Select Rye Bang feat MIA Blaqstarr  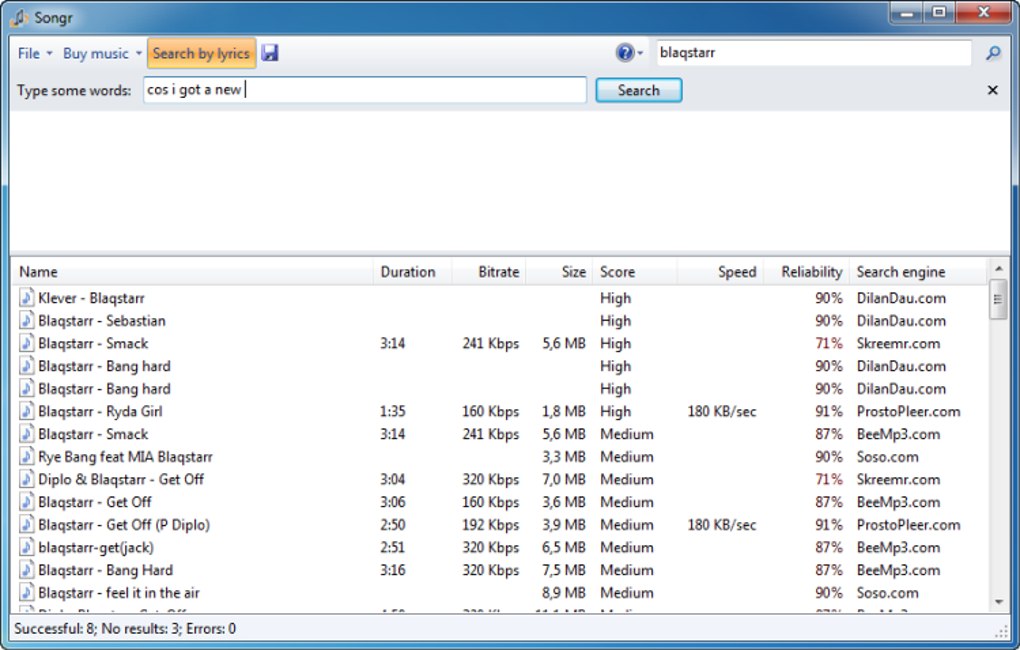[x=500, y=457]
